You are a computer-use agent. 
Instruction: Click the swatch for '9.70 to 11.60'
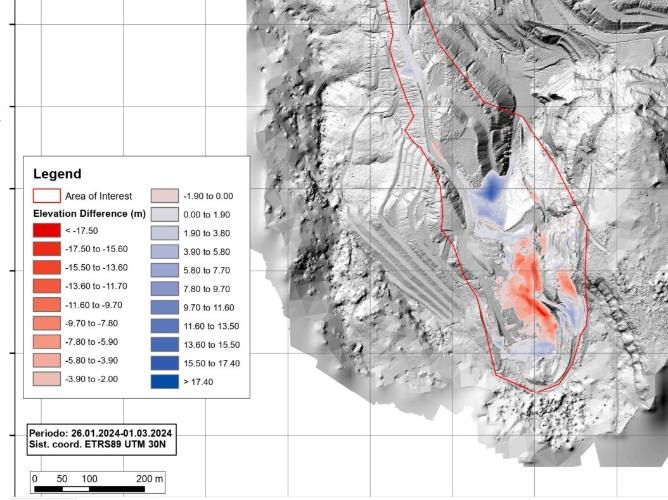pyautogui.click(x=165, y=307)
